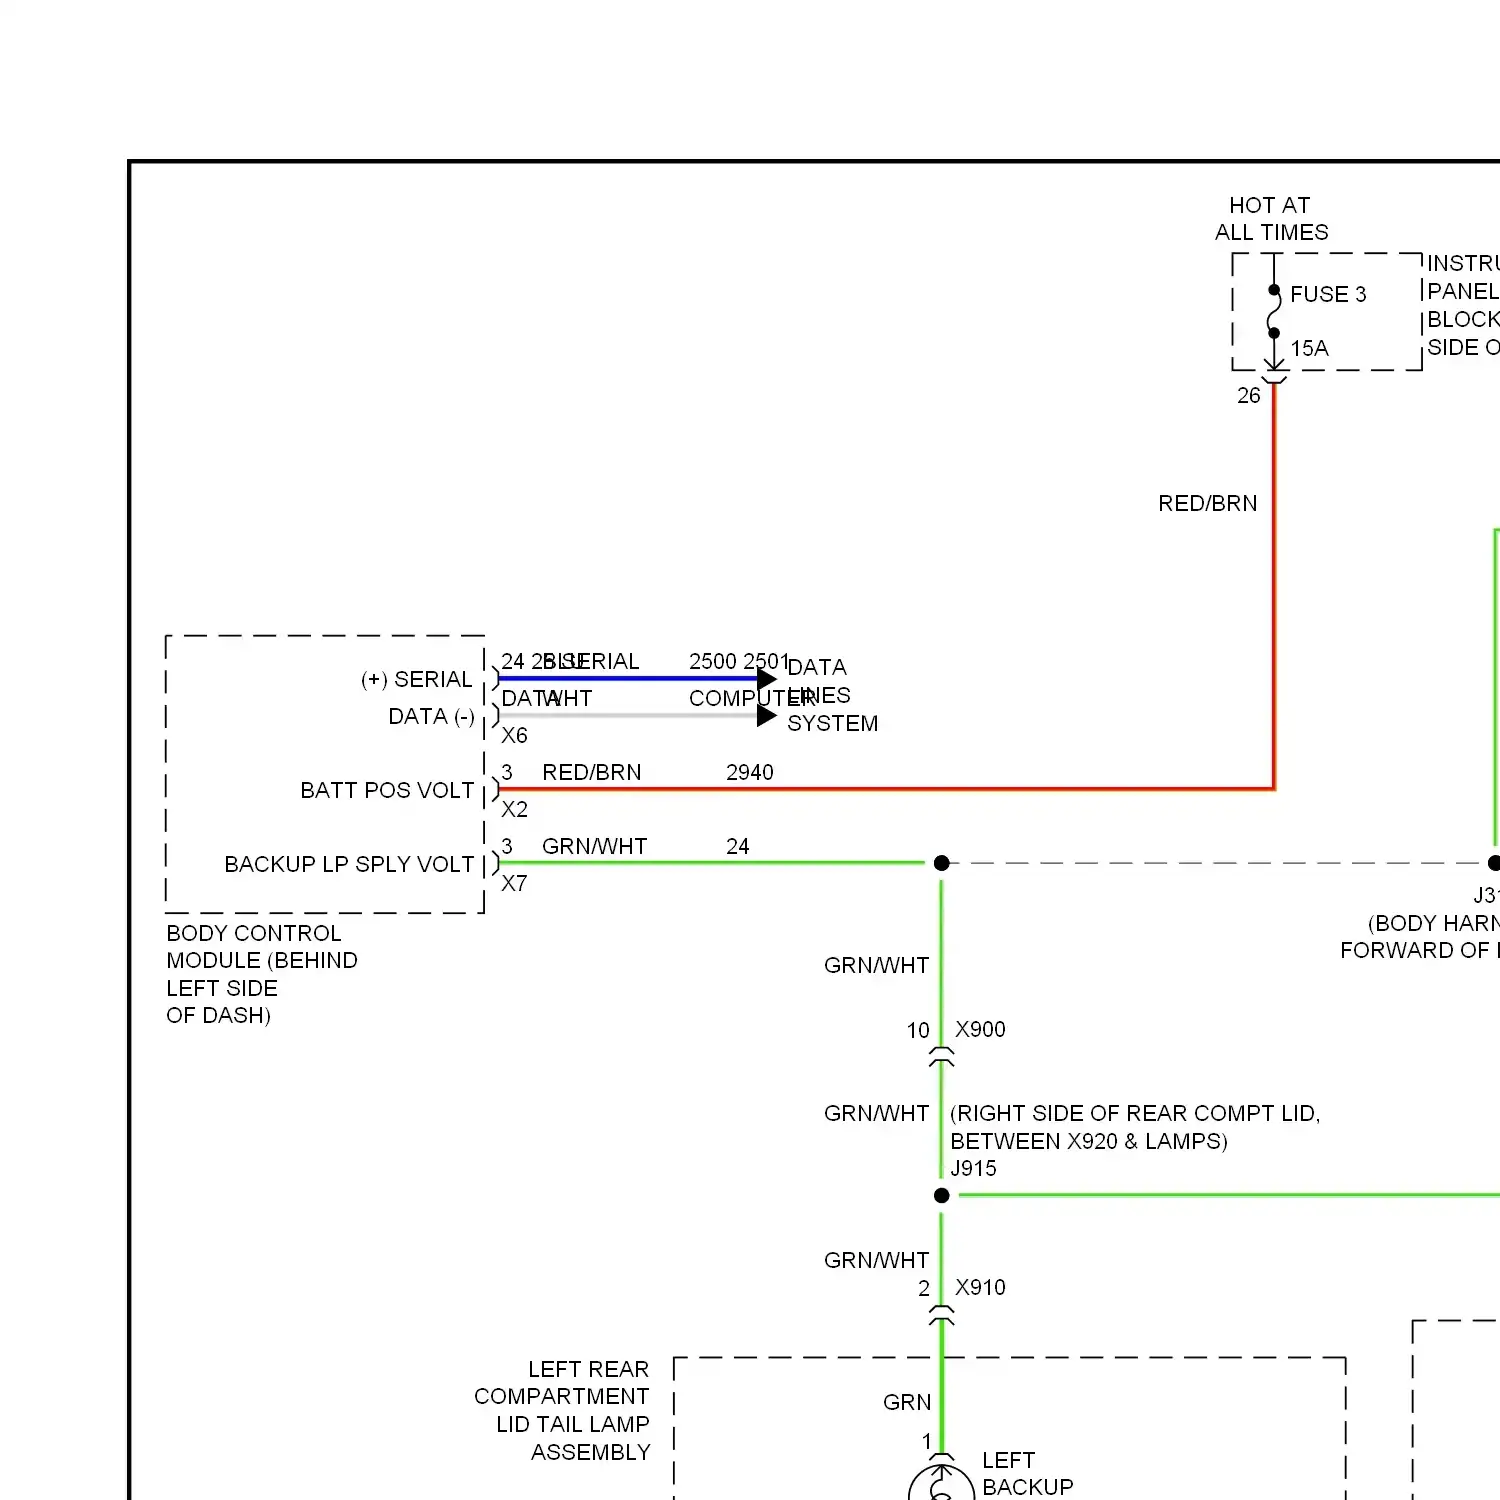Image resolution: width=1500 pixels, height=1500 pixels.
Task: Click '(RIGHT SIDE OF REAR COMPT LID,' note
Action: point(1135,1113)
